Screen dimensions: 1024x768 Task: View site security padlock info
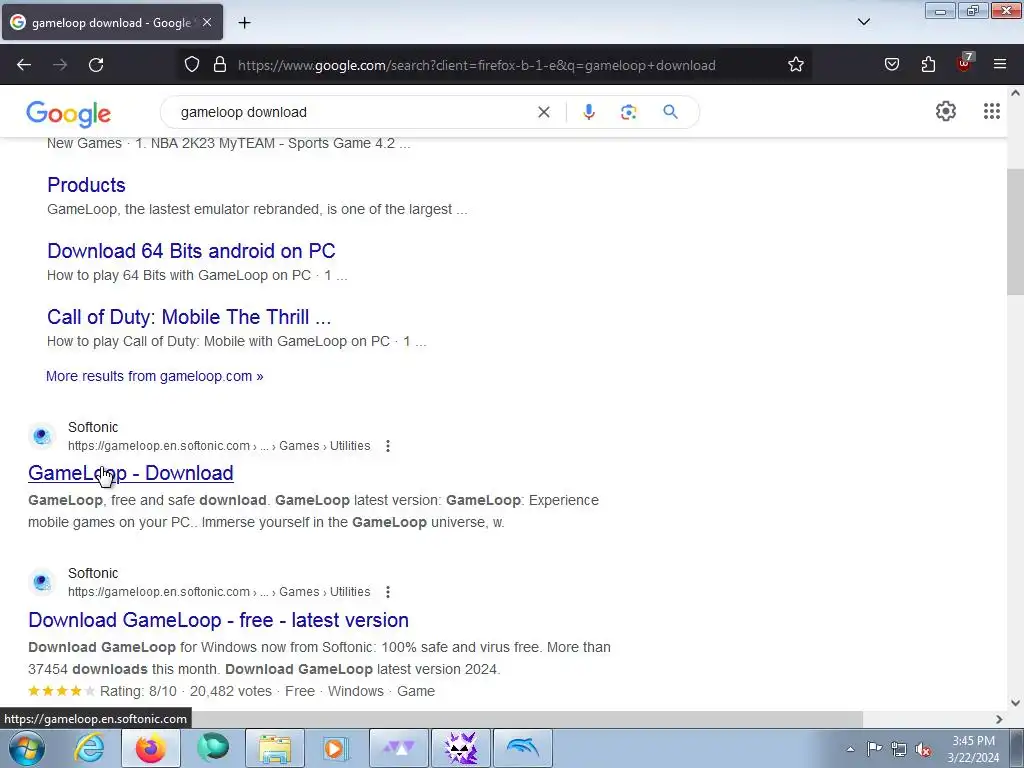pos(220,65)
